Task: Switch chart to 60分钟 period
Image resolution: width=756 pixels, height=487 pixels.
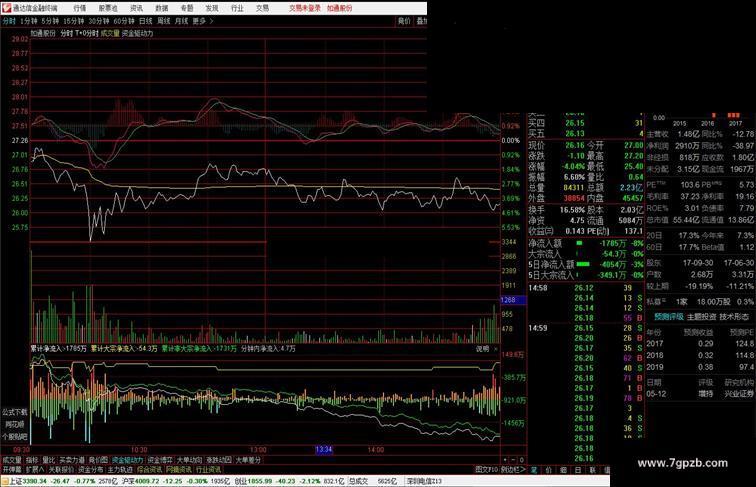Action: 124,21
